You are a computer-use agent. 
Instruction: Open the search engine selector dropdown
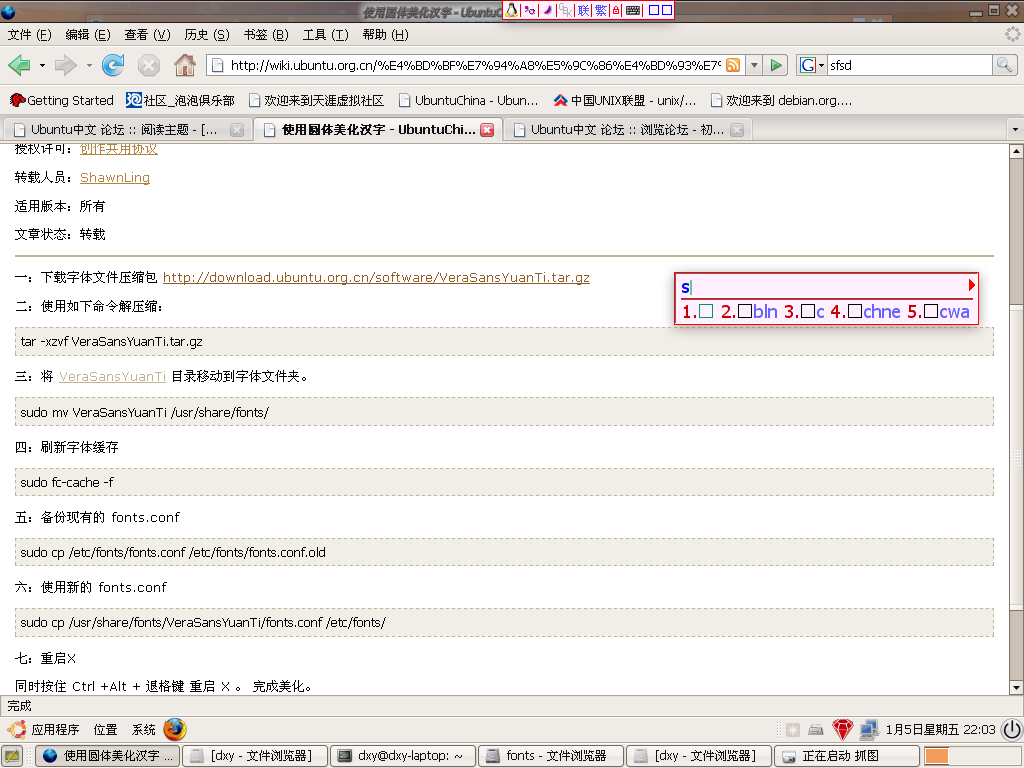812,65
